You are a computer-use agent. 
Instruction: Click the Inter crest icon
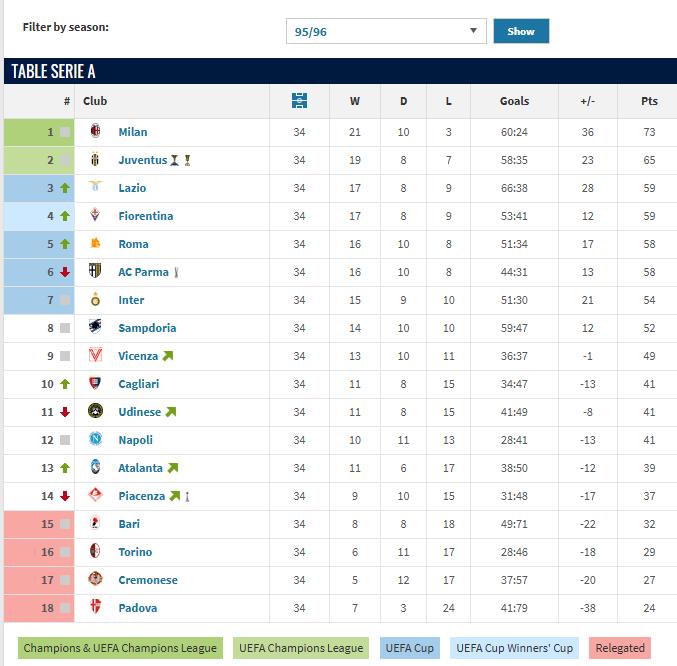96,300
